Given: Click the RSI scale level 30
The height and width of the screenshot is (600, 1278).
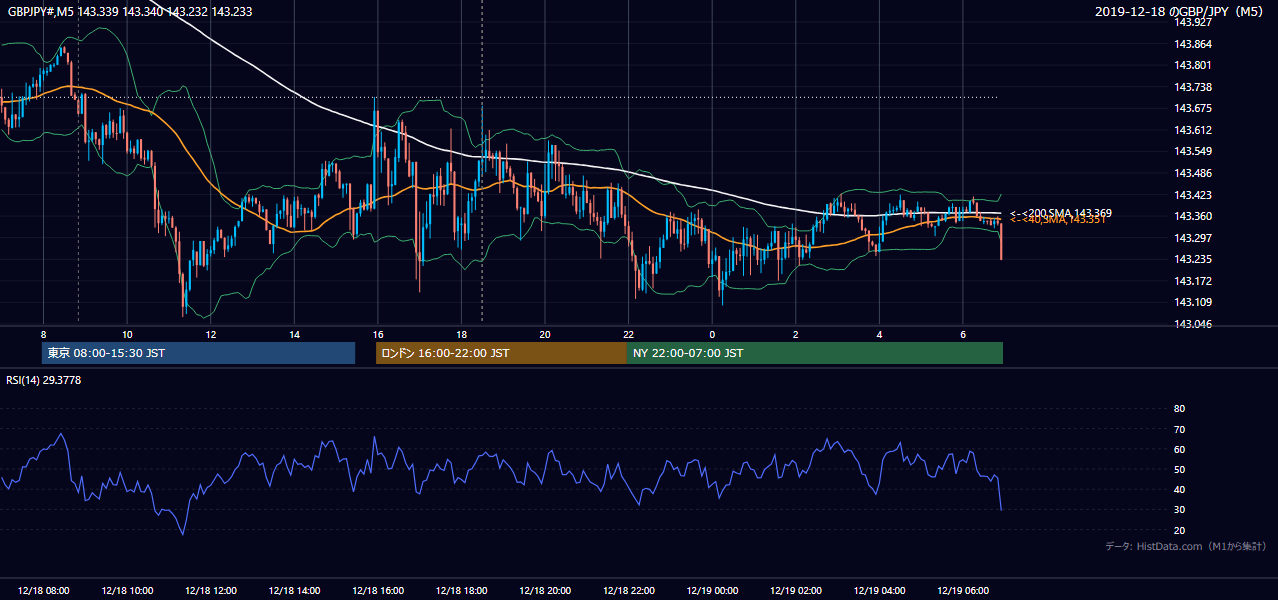Looking at the screenshot, I should tap(1179, 509).
